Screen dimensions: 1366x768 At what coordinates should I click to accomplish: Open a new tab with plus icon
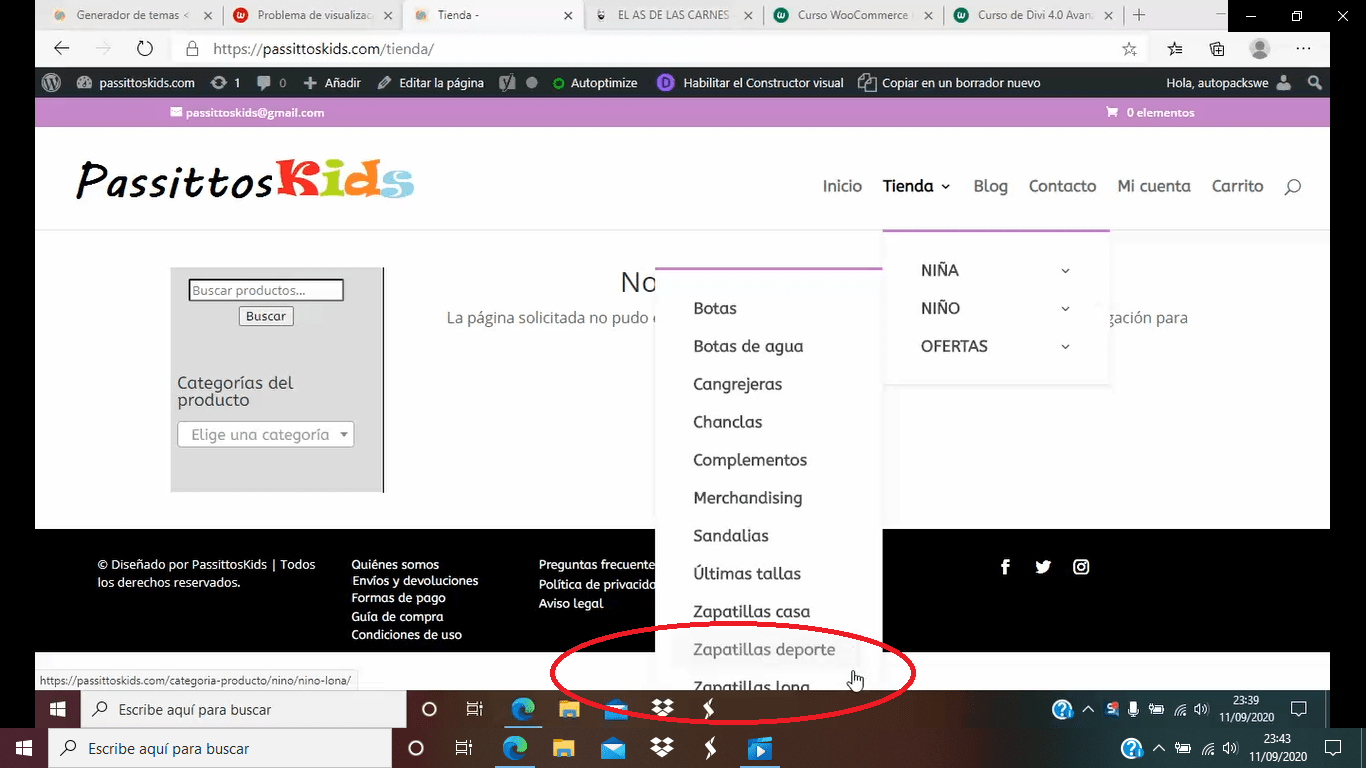[1139, 15]
